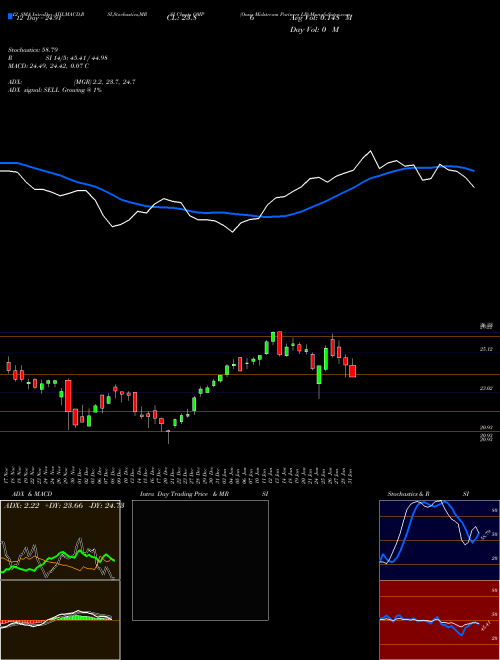Click the 25.12 price axis label
Viewport: 500px width, 660px height.
(x=486, y=349)
